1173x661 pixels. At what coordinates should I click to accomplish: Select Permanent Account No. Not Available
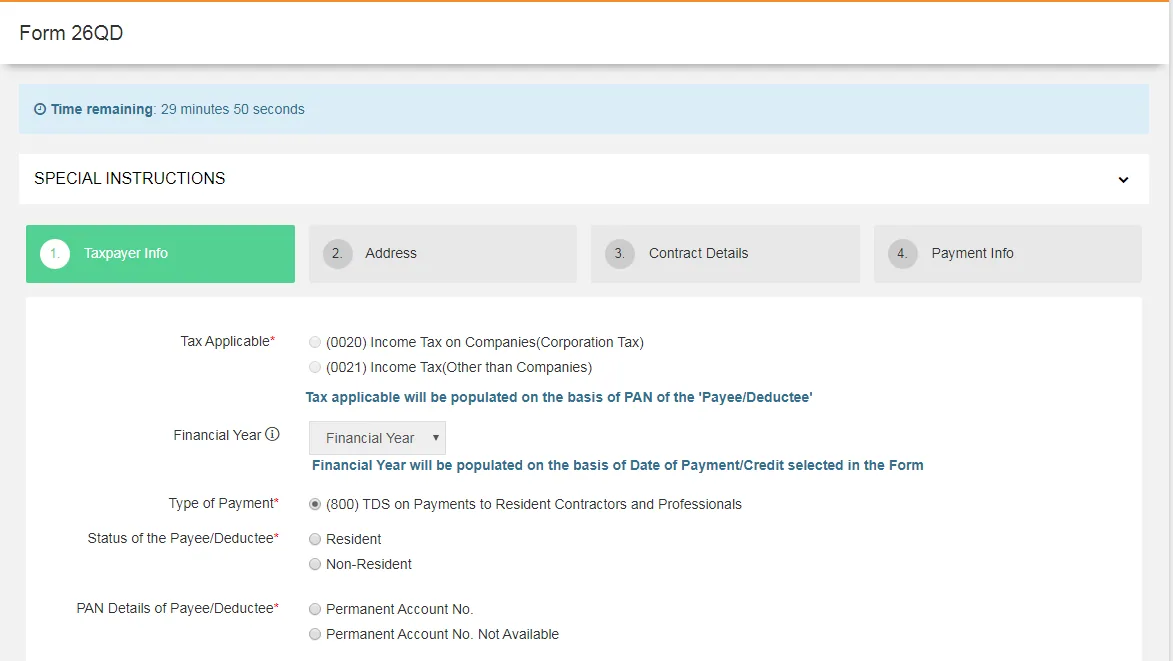click(x=315, y=635)
